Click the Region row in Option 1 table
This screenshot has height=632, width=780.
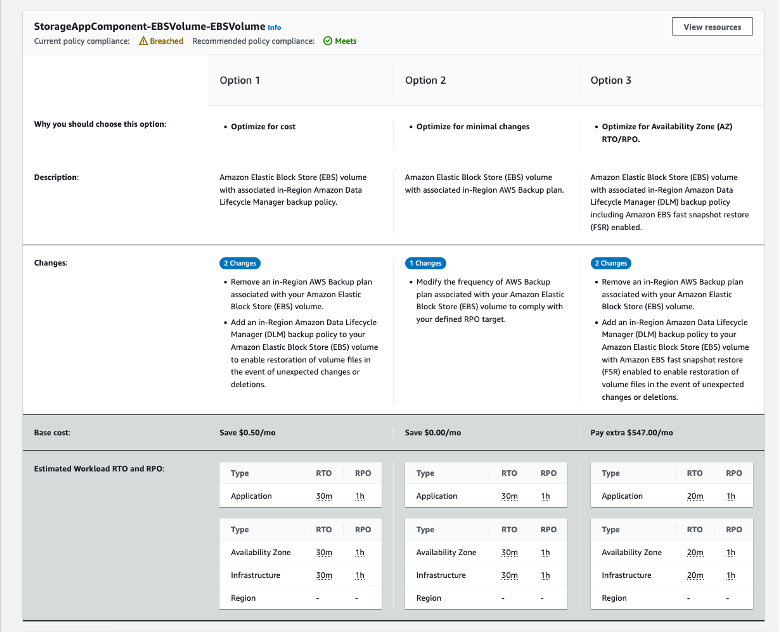pyautogui.click(x=300, y=598)
